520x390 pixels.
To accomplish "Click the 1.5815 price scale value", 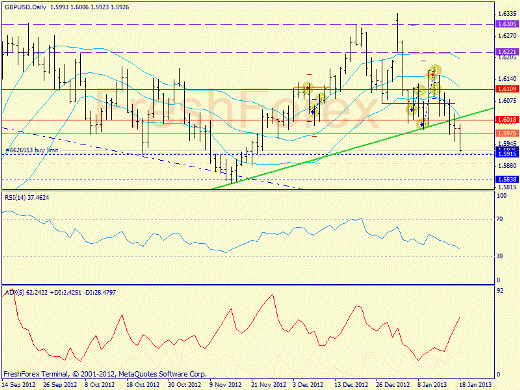I will click(x=507, y=187).
